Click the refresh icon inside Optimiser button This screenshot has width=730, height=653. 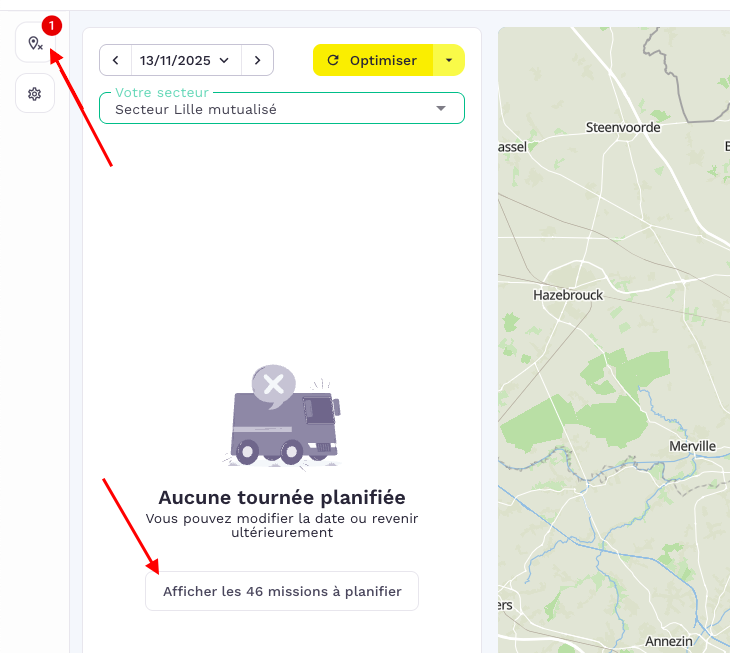click(x=333, y=60)
